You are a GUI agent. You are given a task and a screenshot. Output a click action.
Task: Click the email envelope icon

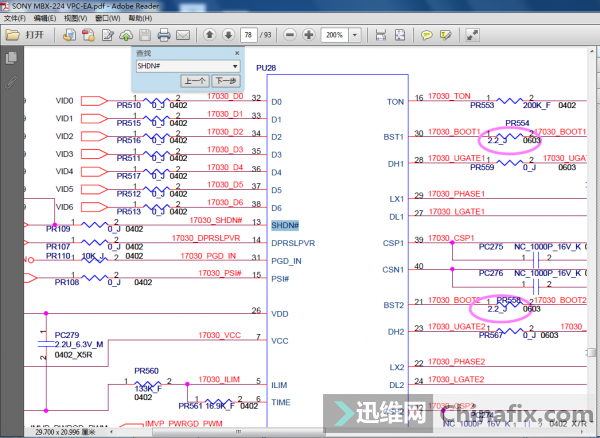coord(183,35)
